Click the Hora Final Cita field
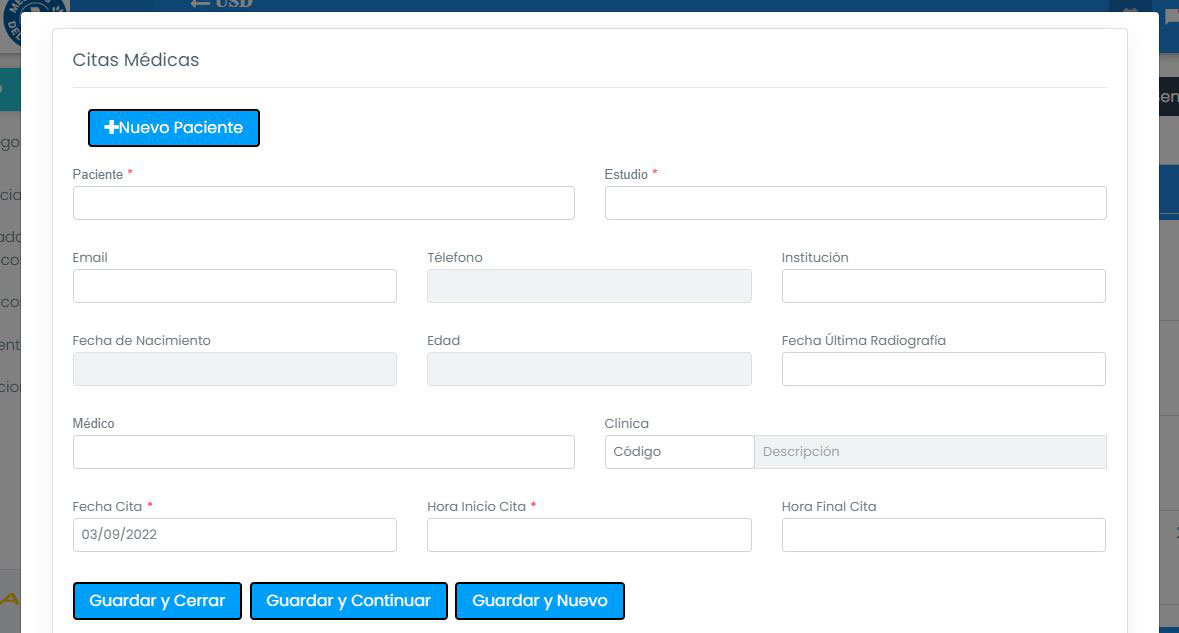Viewport: 1179px width, 633px height. tap(943, 535)
